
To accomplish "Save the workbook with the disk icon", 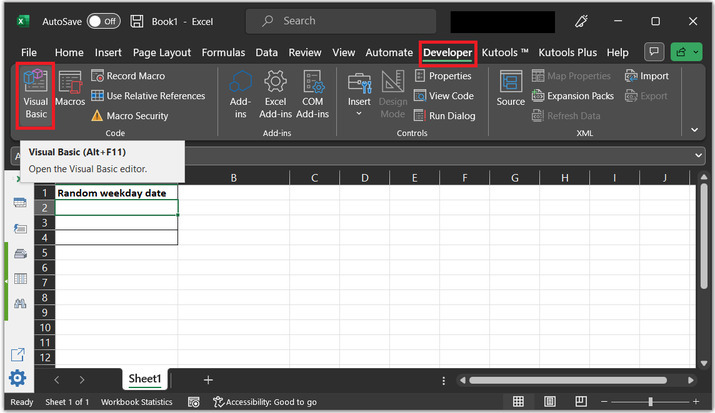I will 137,21.
